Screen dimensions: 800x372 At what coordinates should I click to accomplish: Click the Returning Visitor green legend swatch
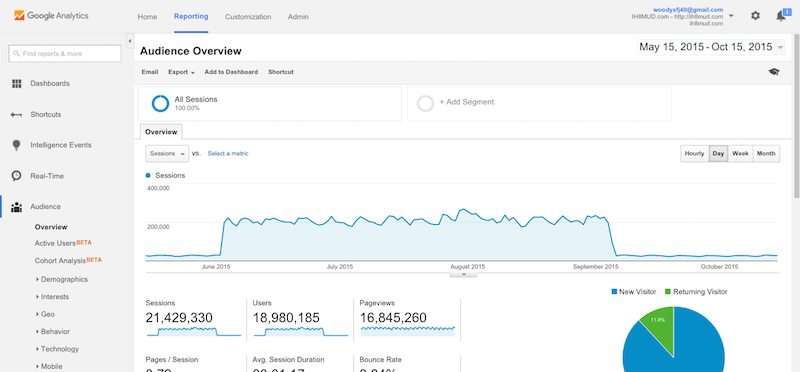coord(668,292)
